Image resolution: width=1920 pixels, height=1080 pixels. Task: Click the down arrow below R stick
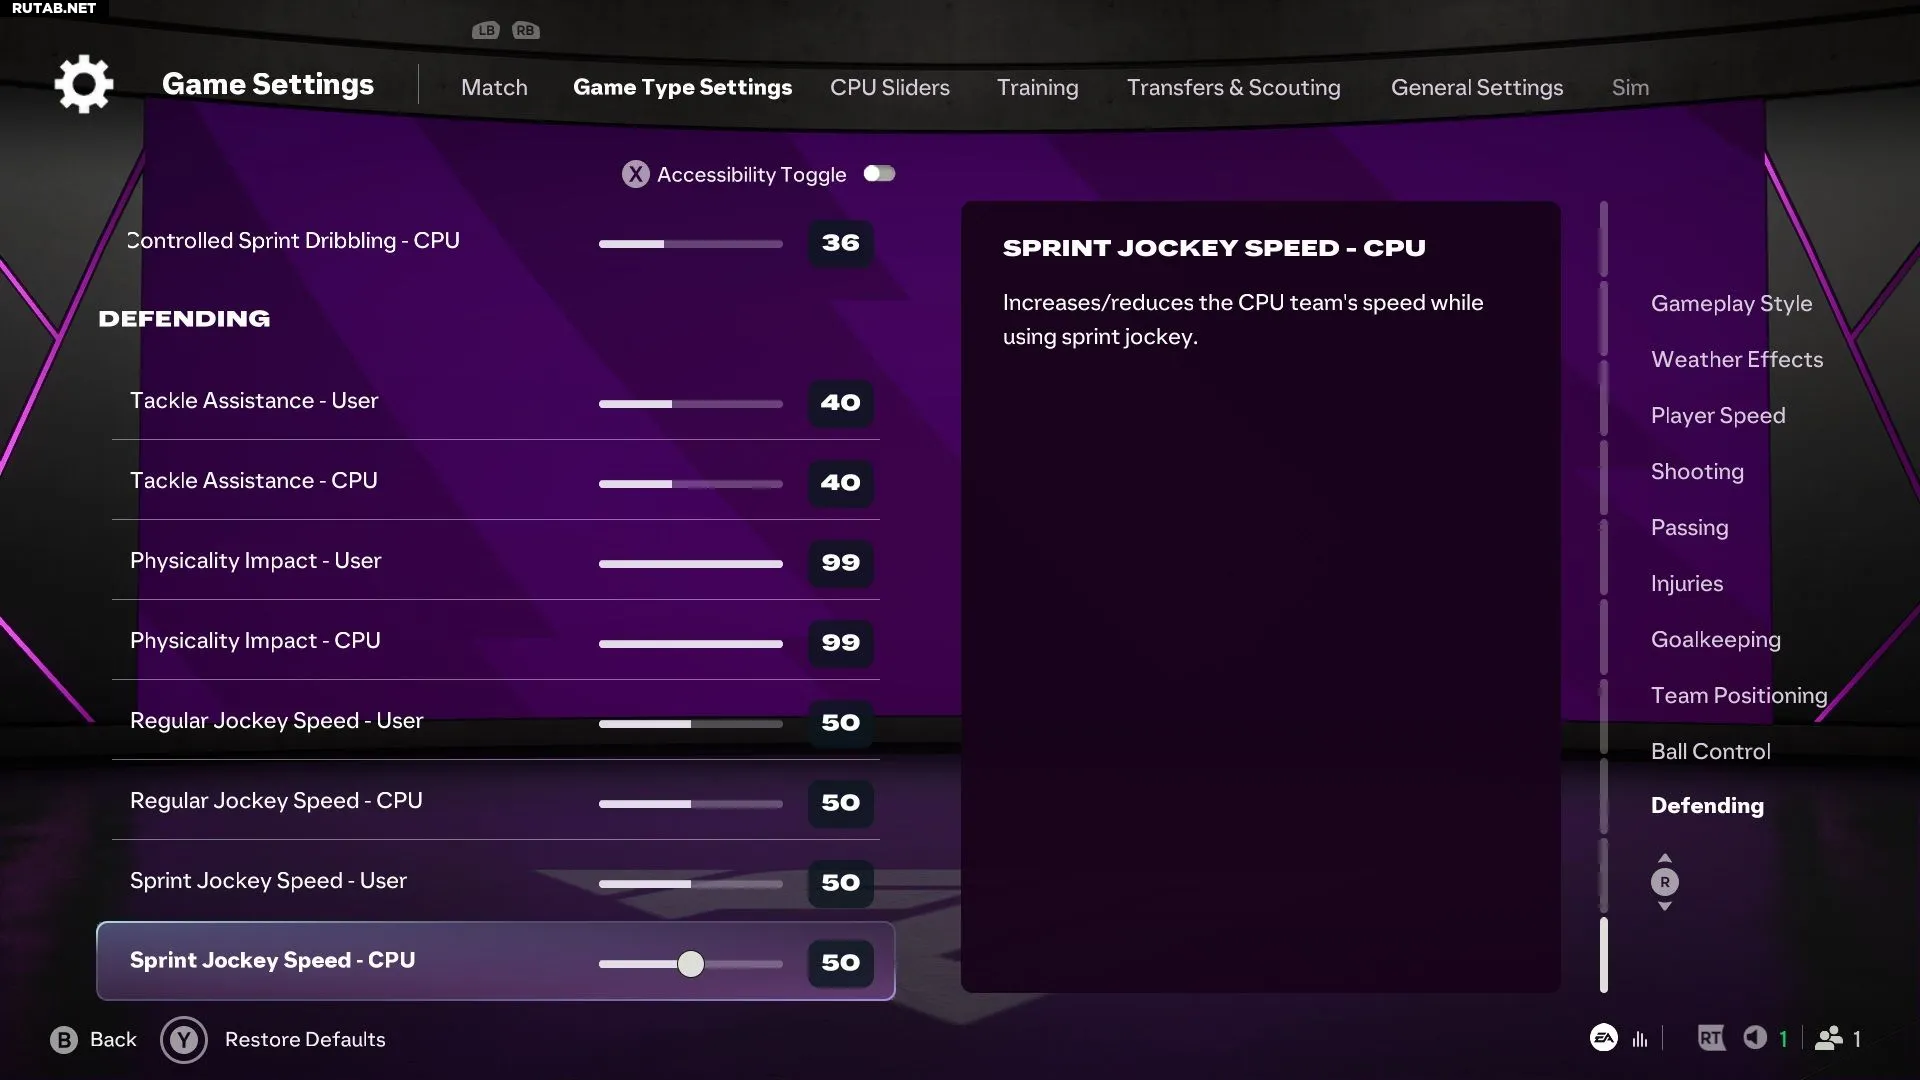coord(1665,906)
